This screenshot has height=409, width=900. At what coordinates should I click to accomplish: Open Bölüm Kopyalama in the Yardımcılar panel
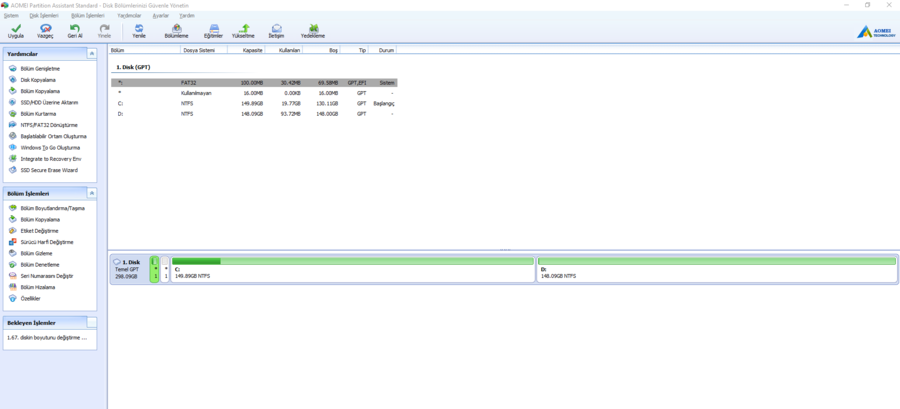click(x=40, y=91)
